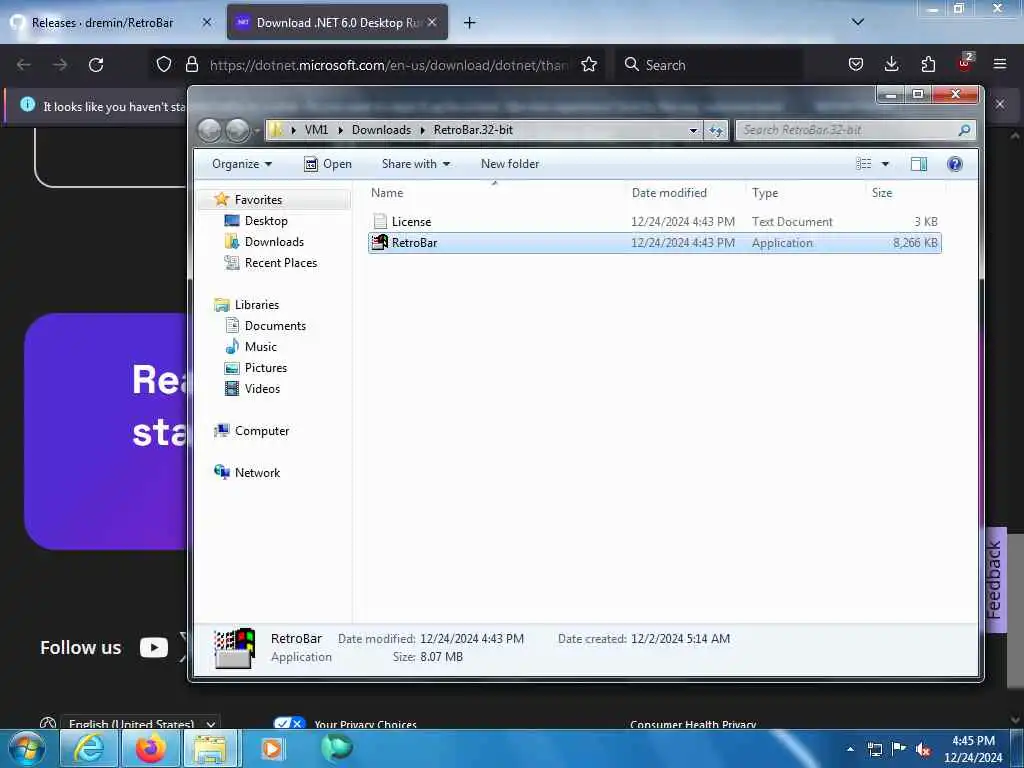Click the Explorer forward navigation arrow
The height and width of the screenshot is (768, 1024).
click(237, 131)
